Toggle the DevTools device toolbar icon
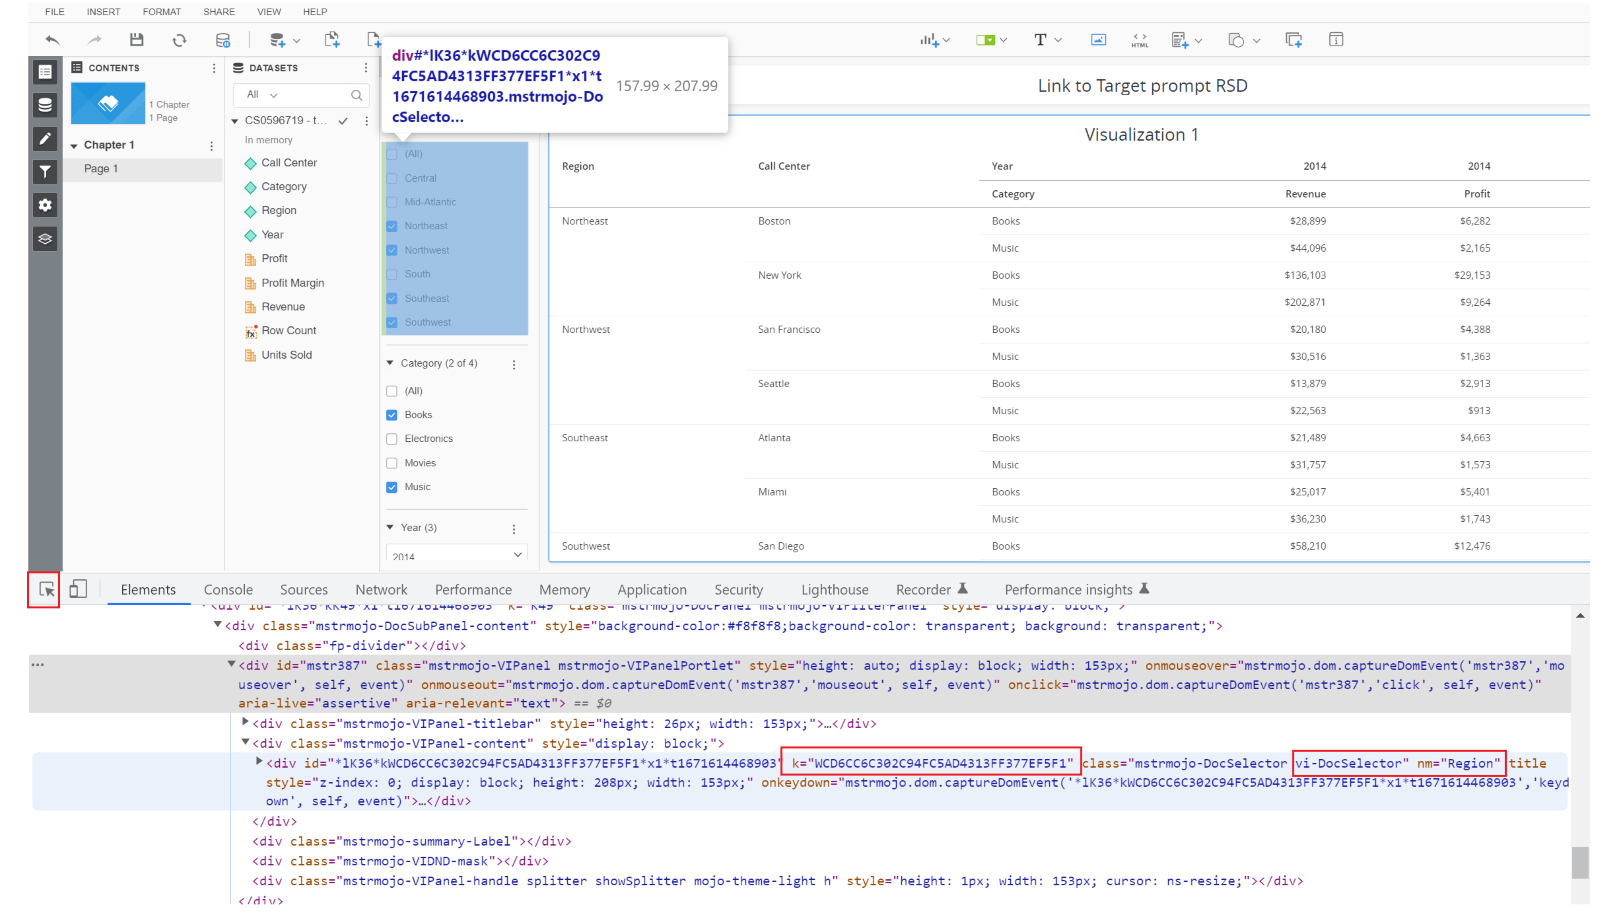The width and height of the screenshot is (1600, 917). [78, 590]
